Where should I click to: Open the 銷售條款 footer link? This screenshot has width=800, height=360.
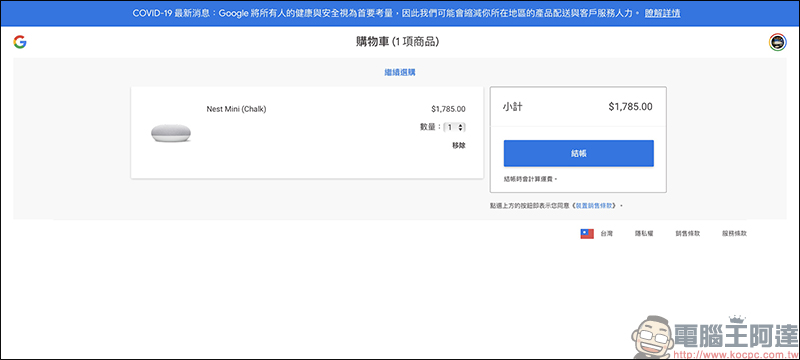pos(688,234)
